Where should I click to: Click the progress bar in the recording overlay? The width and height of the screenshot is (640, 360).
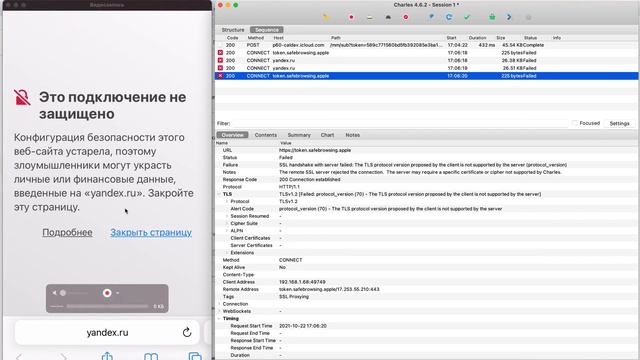pyautogui.click(x=107, y=306)
